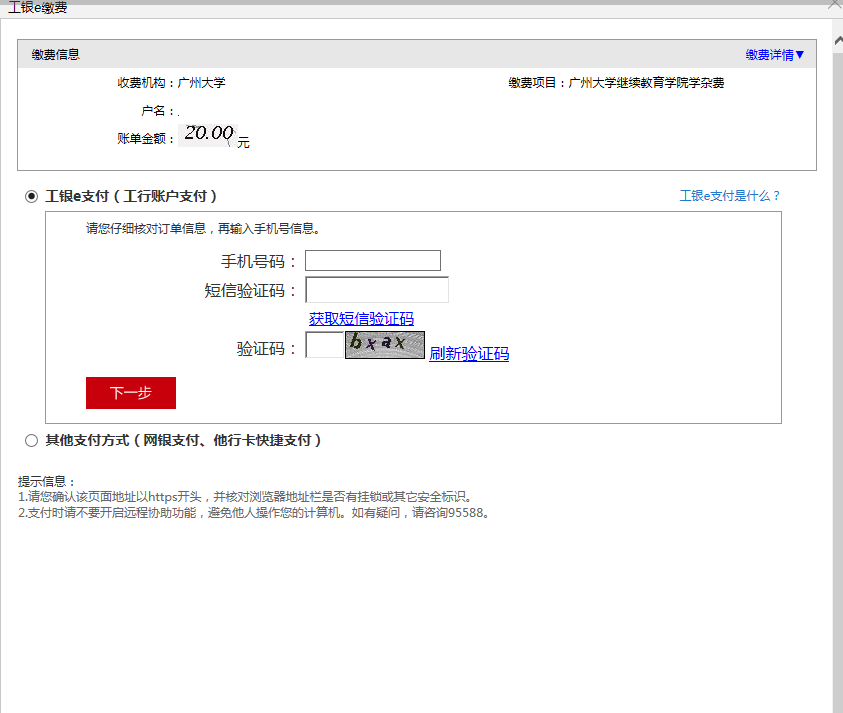The width and height of the screenshot is (843, 713).
Task: Focus the 验证码 captcha input box
Action: click(324, 345)
